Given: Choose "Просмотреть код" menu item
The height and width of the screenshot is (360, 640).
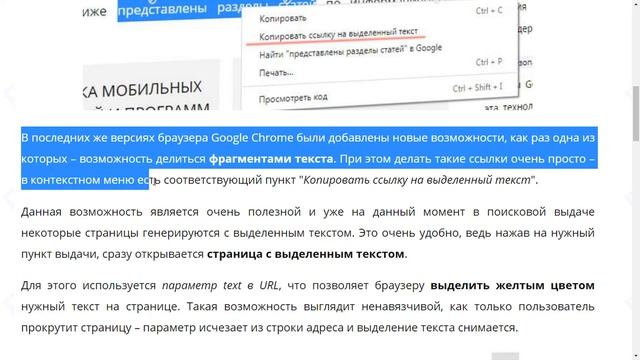Looking at the screenshot, I should point(293,98).
